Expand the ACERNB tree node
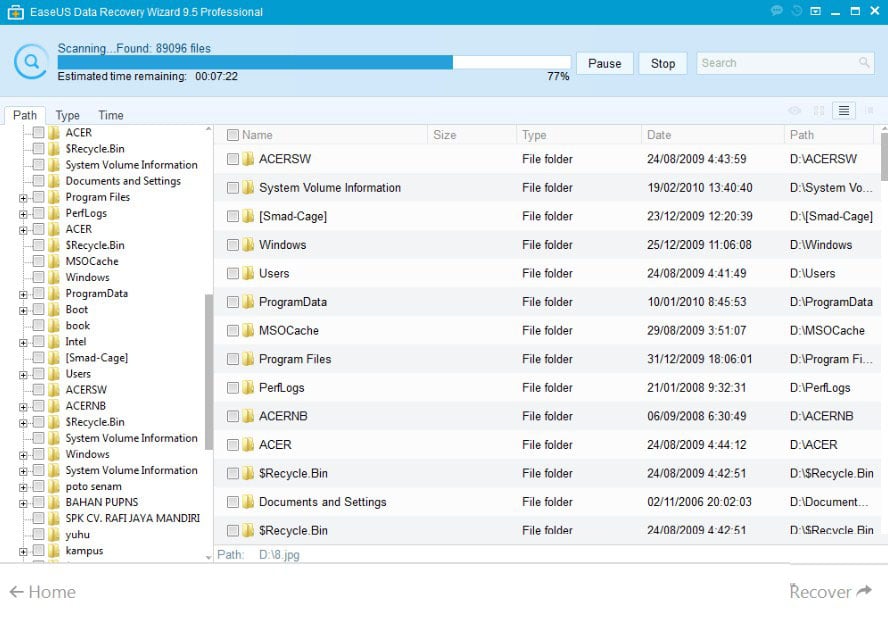 (x=23, y=407)
